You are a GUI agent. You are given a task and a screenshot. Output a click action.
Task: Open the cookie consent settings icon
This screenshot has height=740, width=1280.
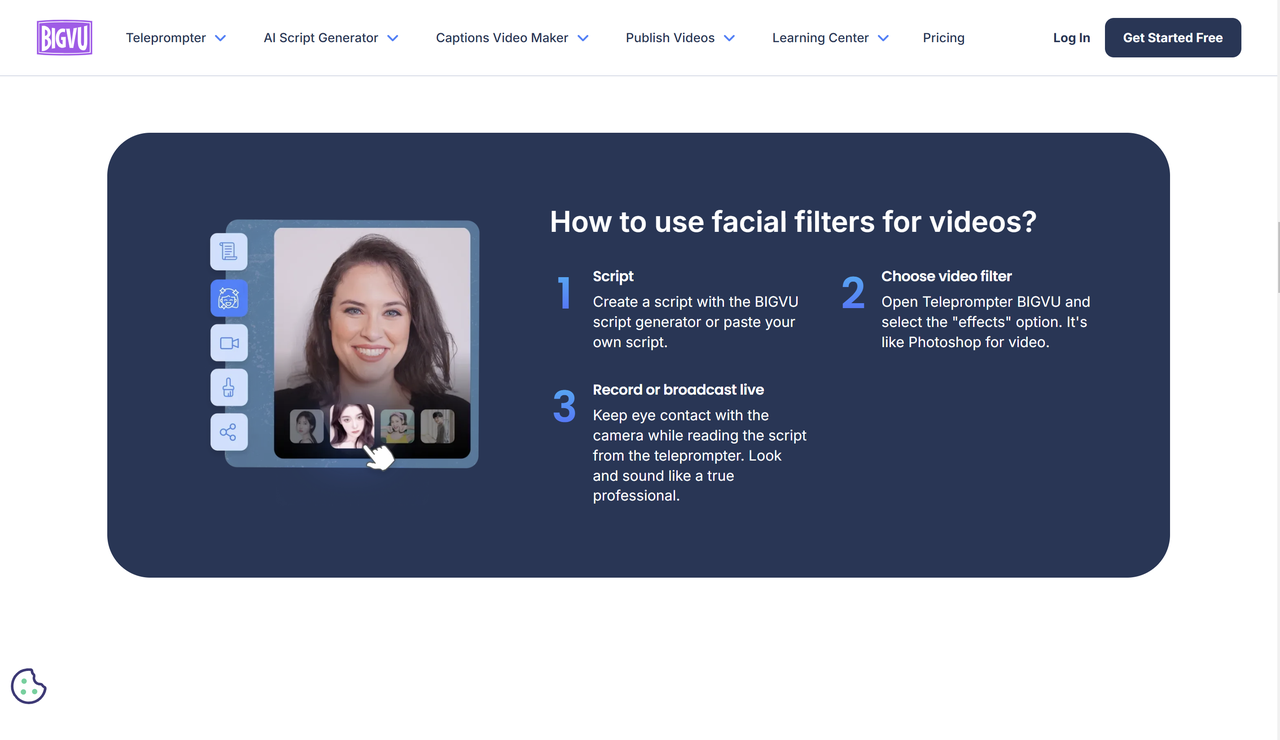coord(28,686)
